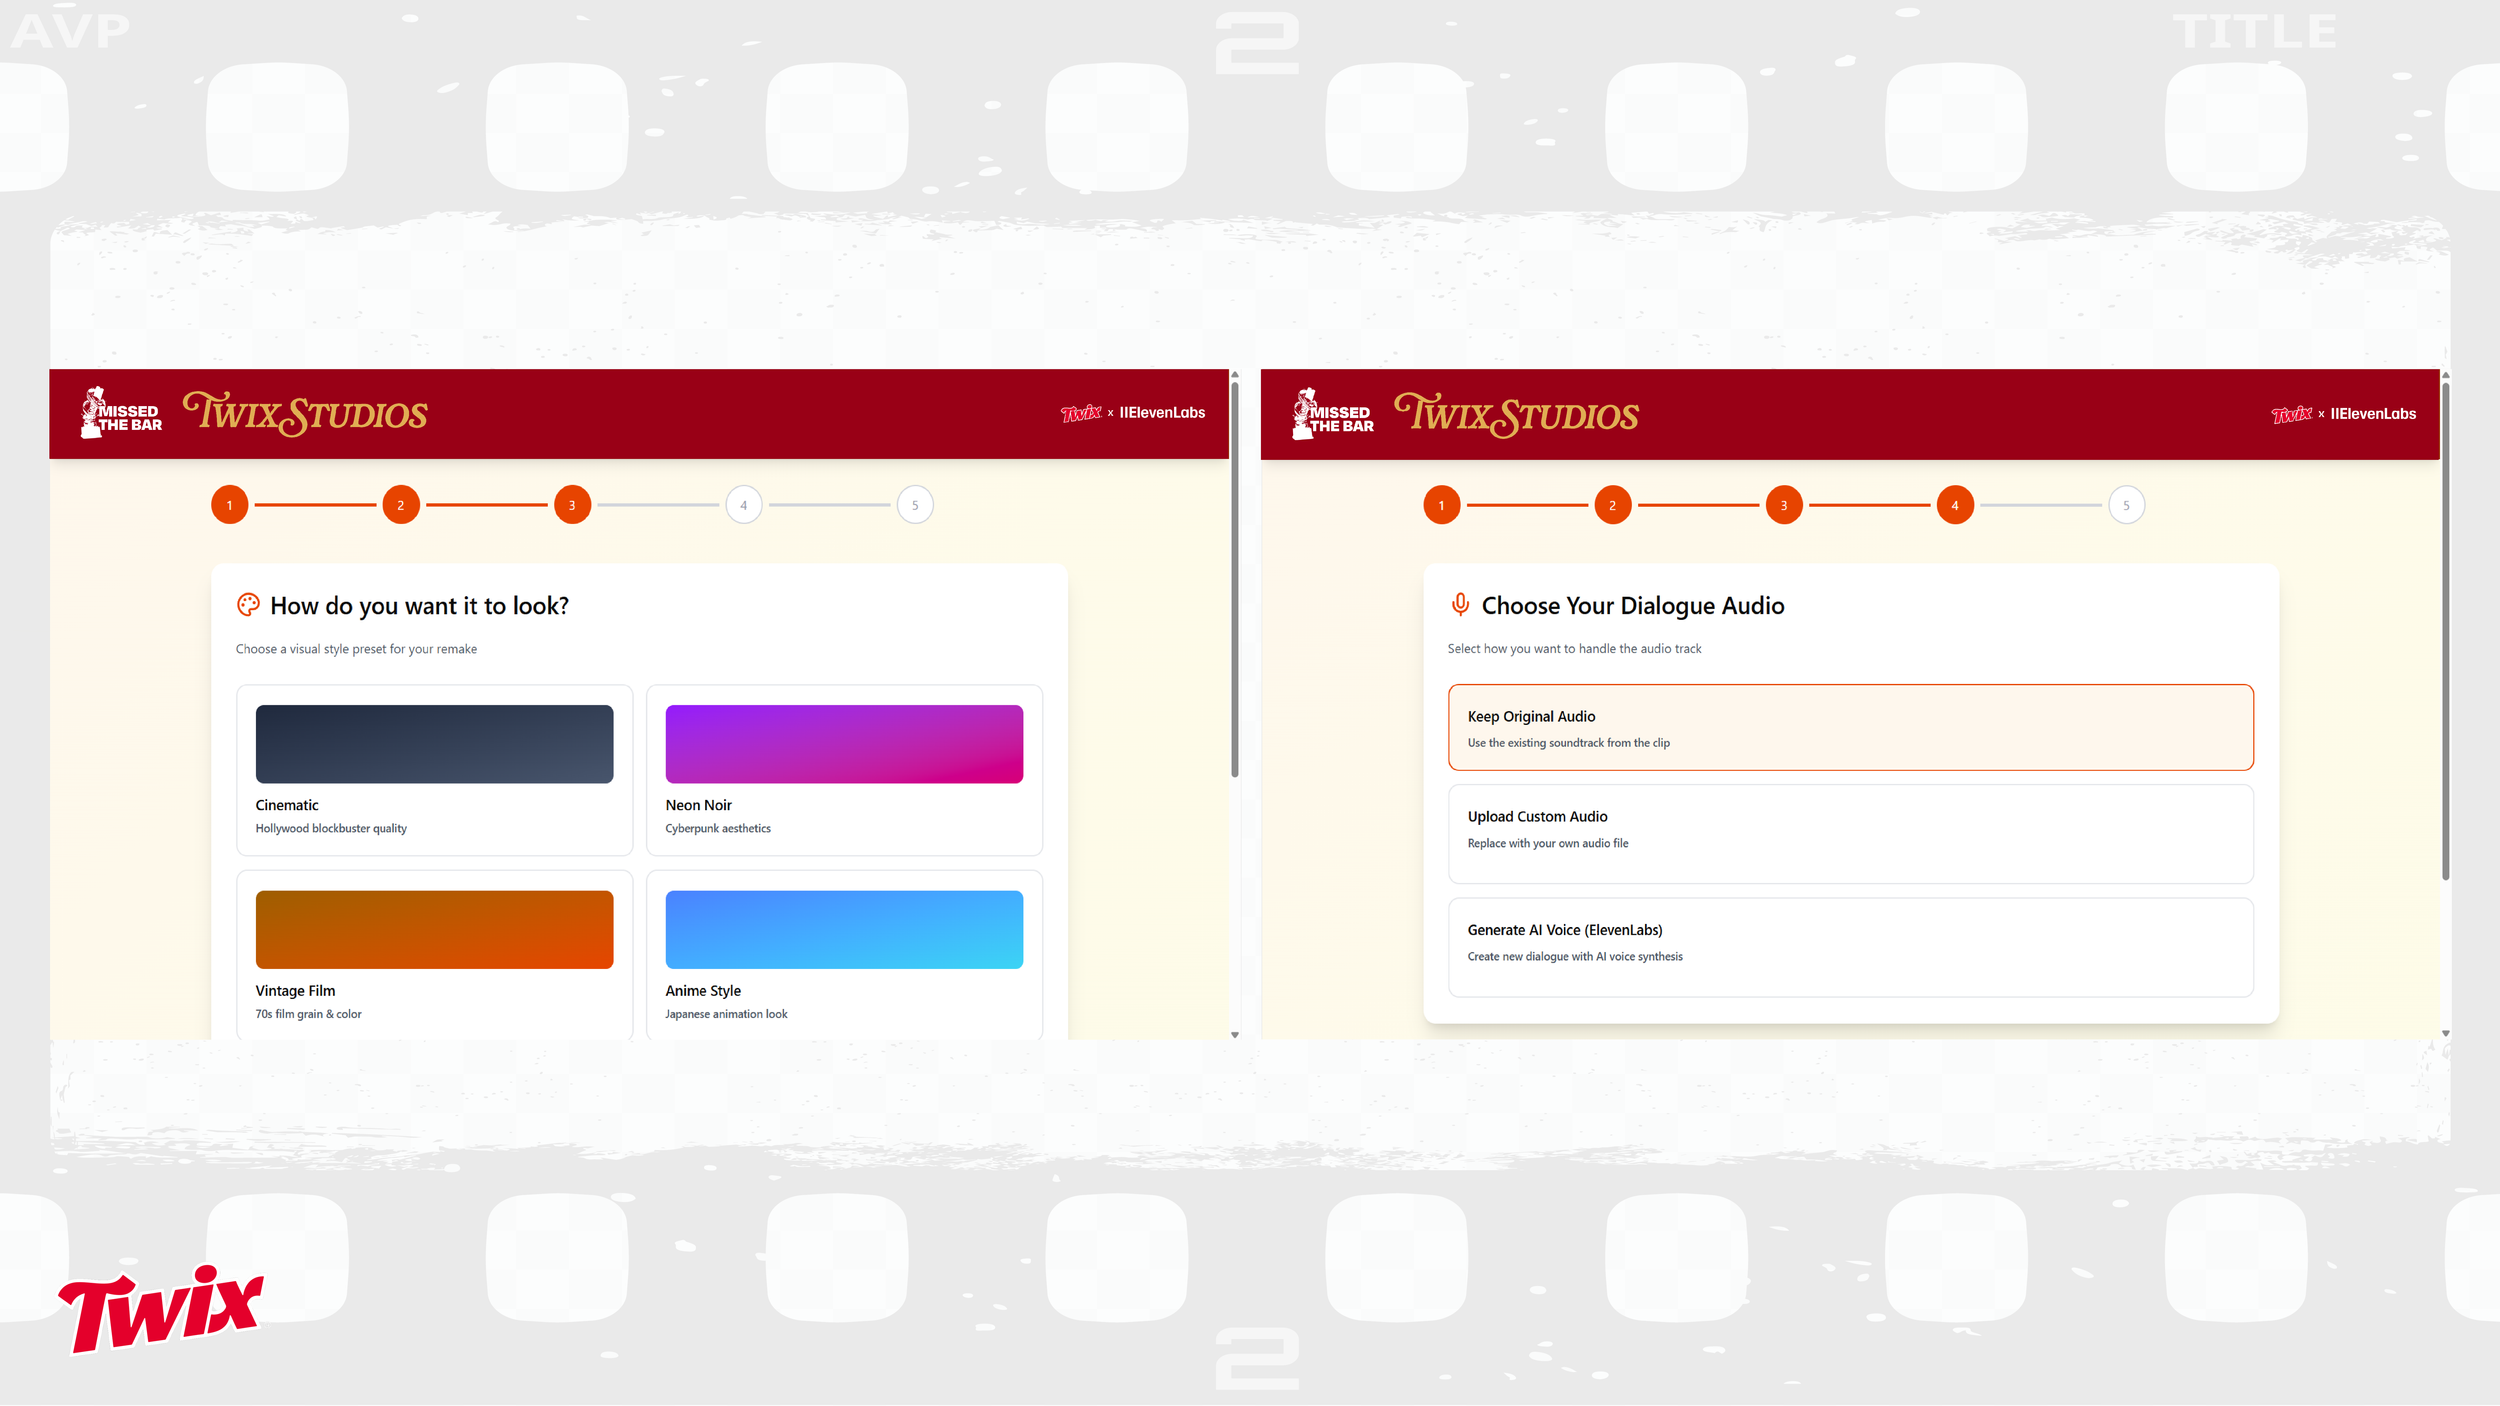The width and height of the screenshot is (2500, 1406).
Task: Click 'Use the existing soundtrack from the clip'
Action: coord(1568,743)
